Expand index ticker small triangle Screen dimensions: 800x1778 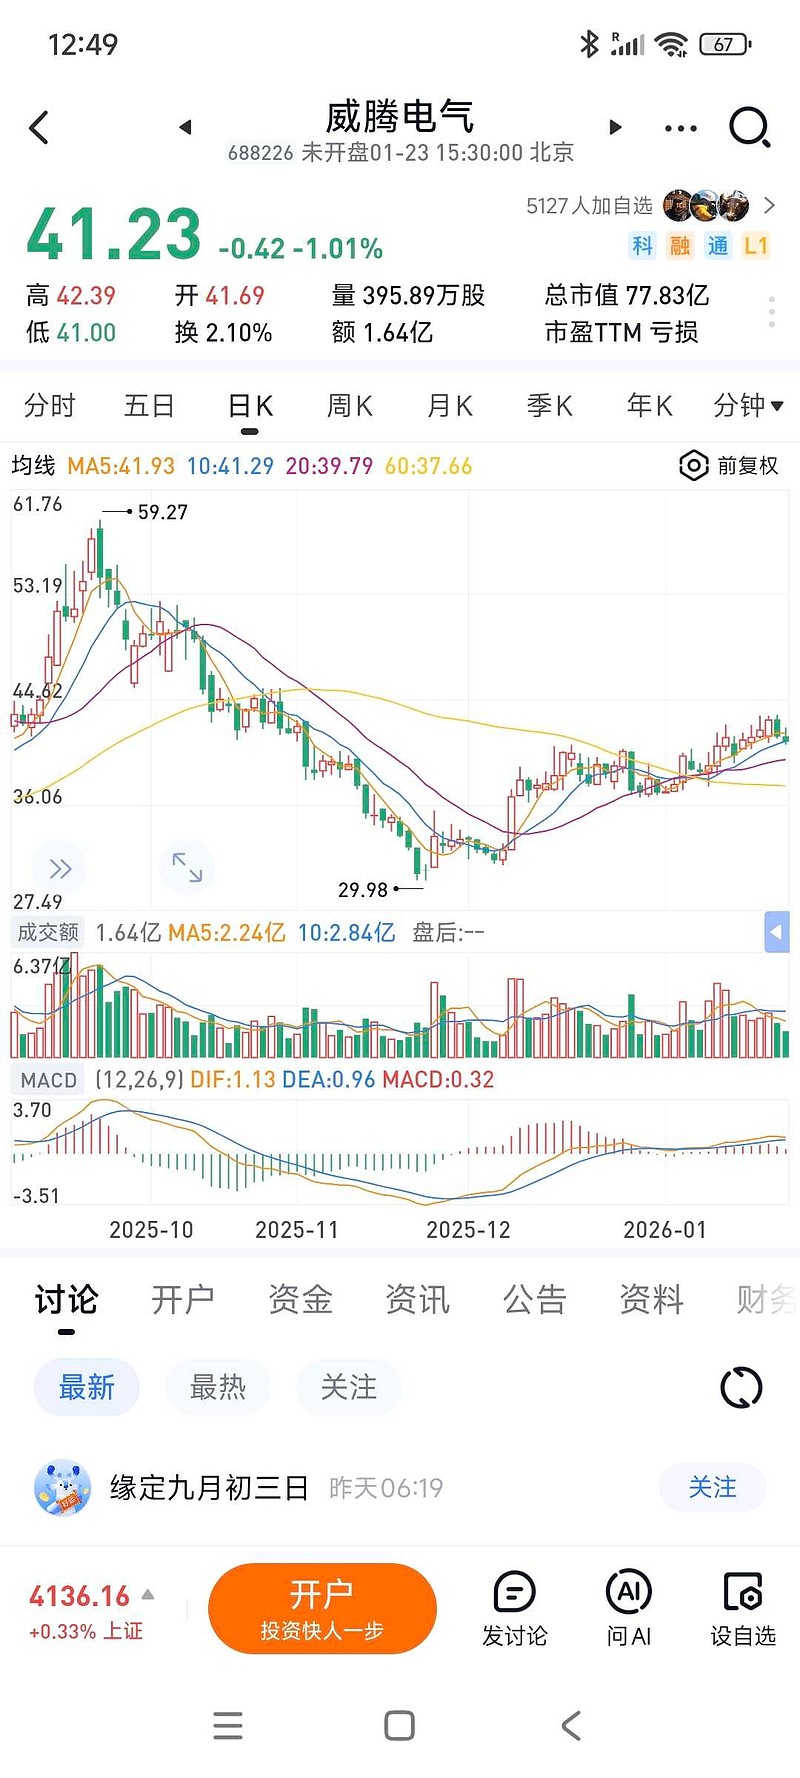click(148, 1594)
